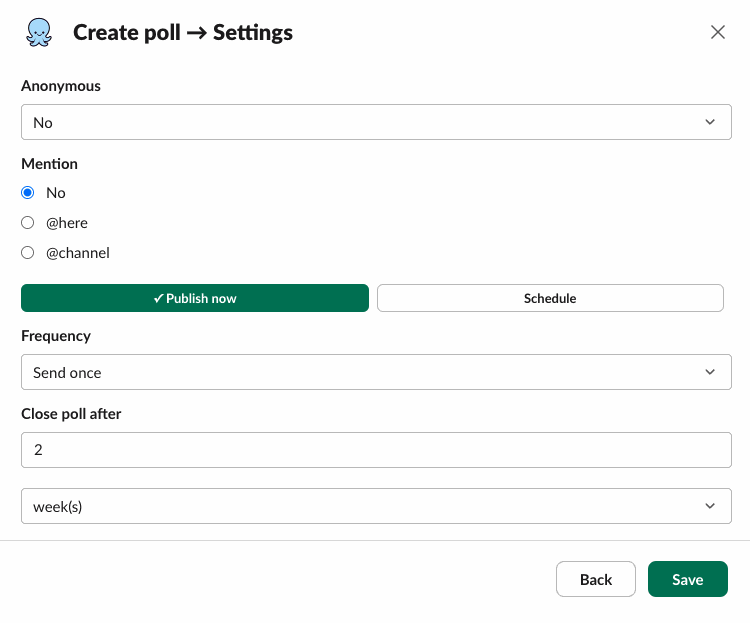Click the Publish now button

[195, 298]
